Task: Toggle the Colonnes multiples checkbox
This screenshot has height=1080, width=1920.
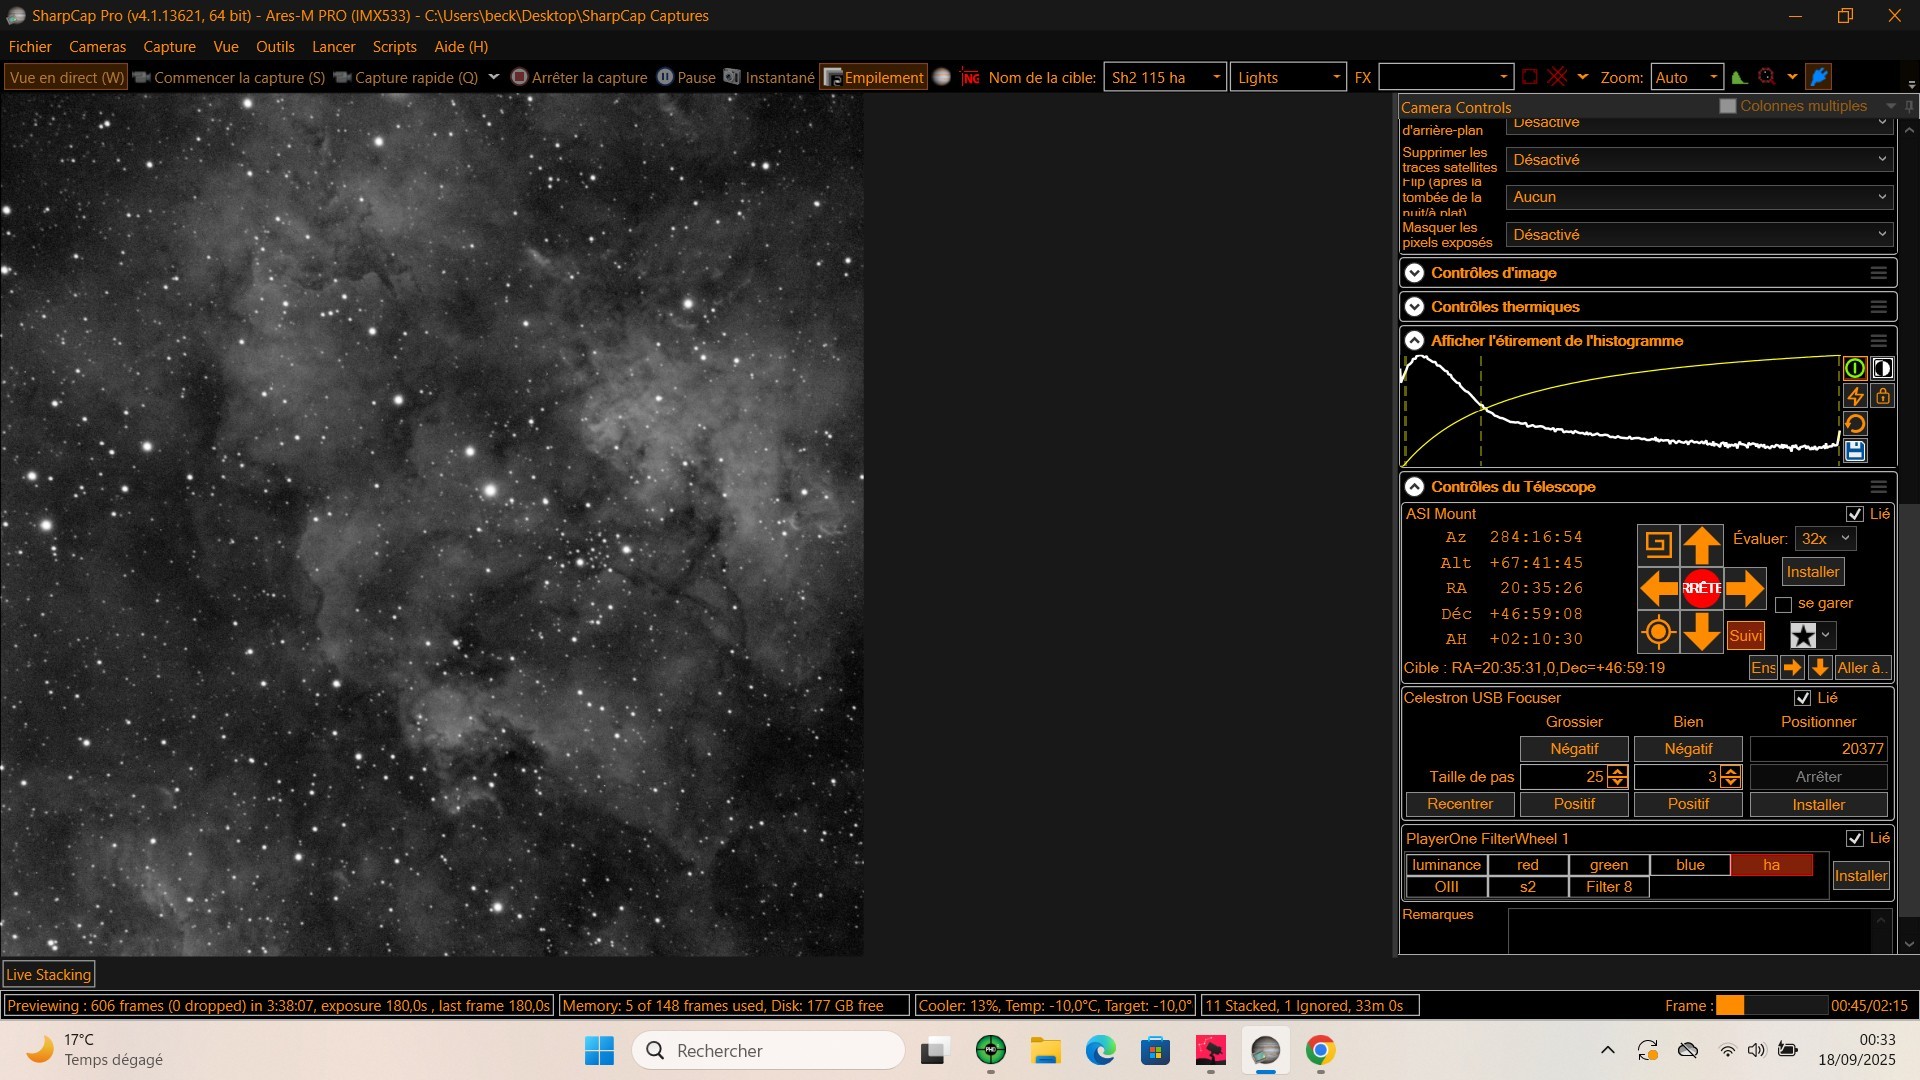Action: (x=1727, y=106)
